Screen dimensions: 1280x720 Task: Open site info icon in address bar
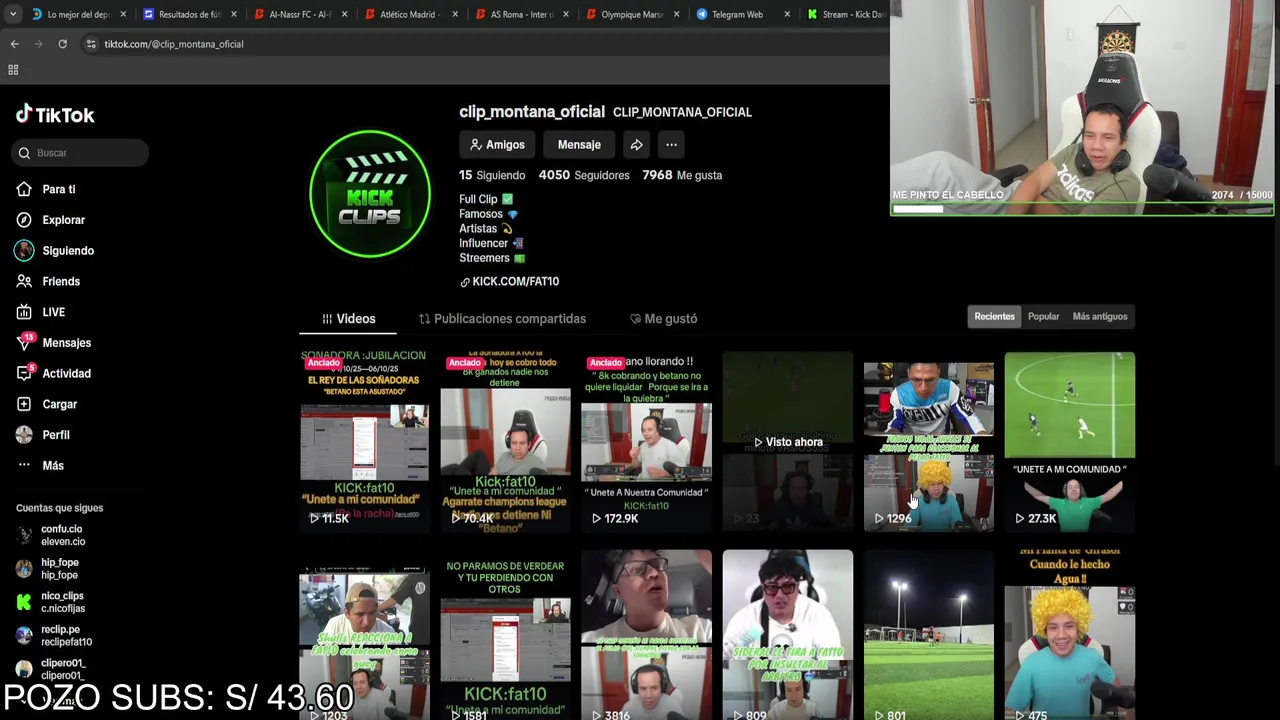click(x=91, y=44)
